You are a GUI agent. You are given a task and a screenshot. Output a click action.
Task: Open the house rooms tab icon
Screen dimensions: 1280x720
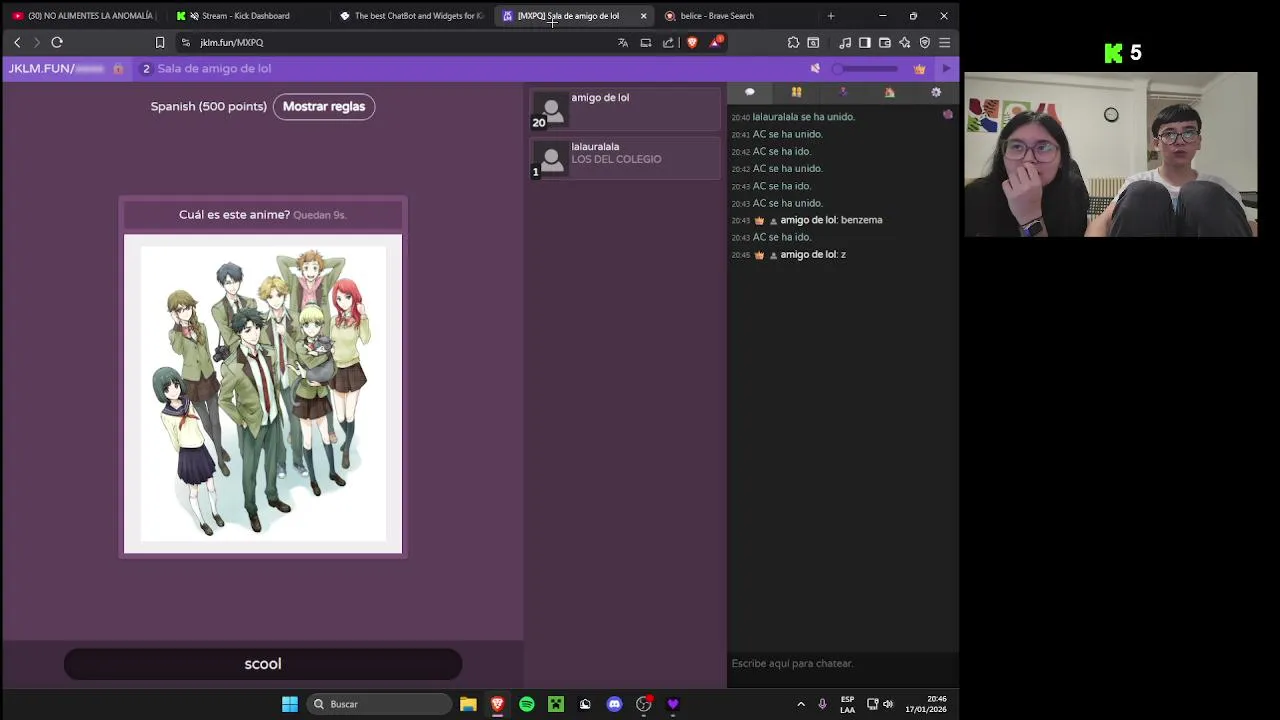(889, 92)
